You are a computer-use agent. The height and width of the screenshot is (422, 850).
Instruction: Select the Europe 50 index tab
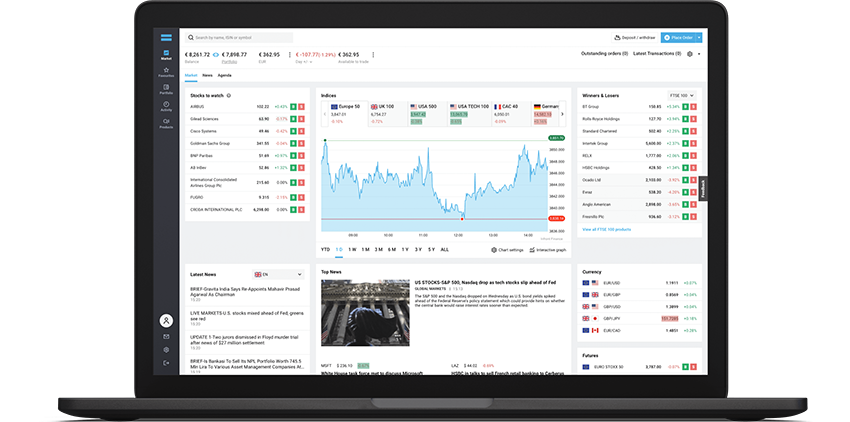point(348,114)
